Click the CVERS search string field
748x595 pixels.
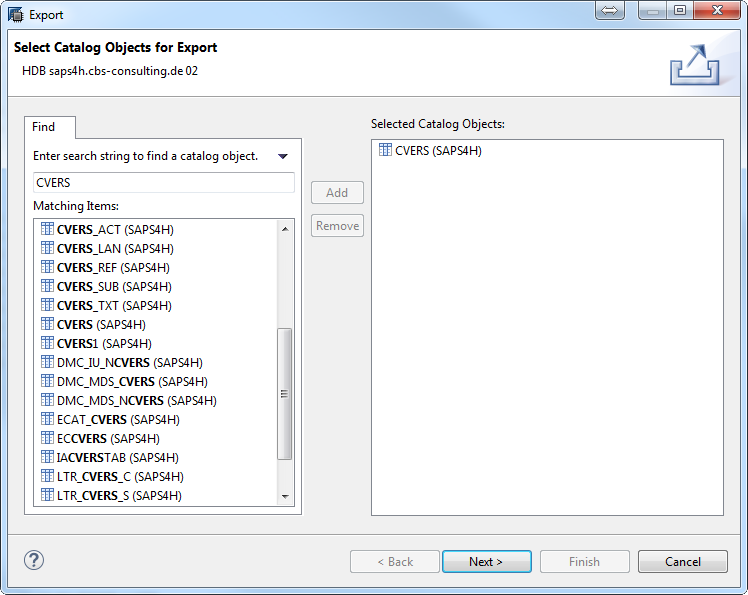tap(164, 183)
